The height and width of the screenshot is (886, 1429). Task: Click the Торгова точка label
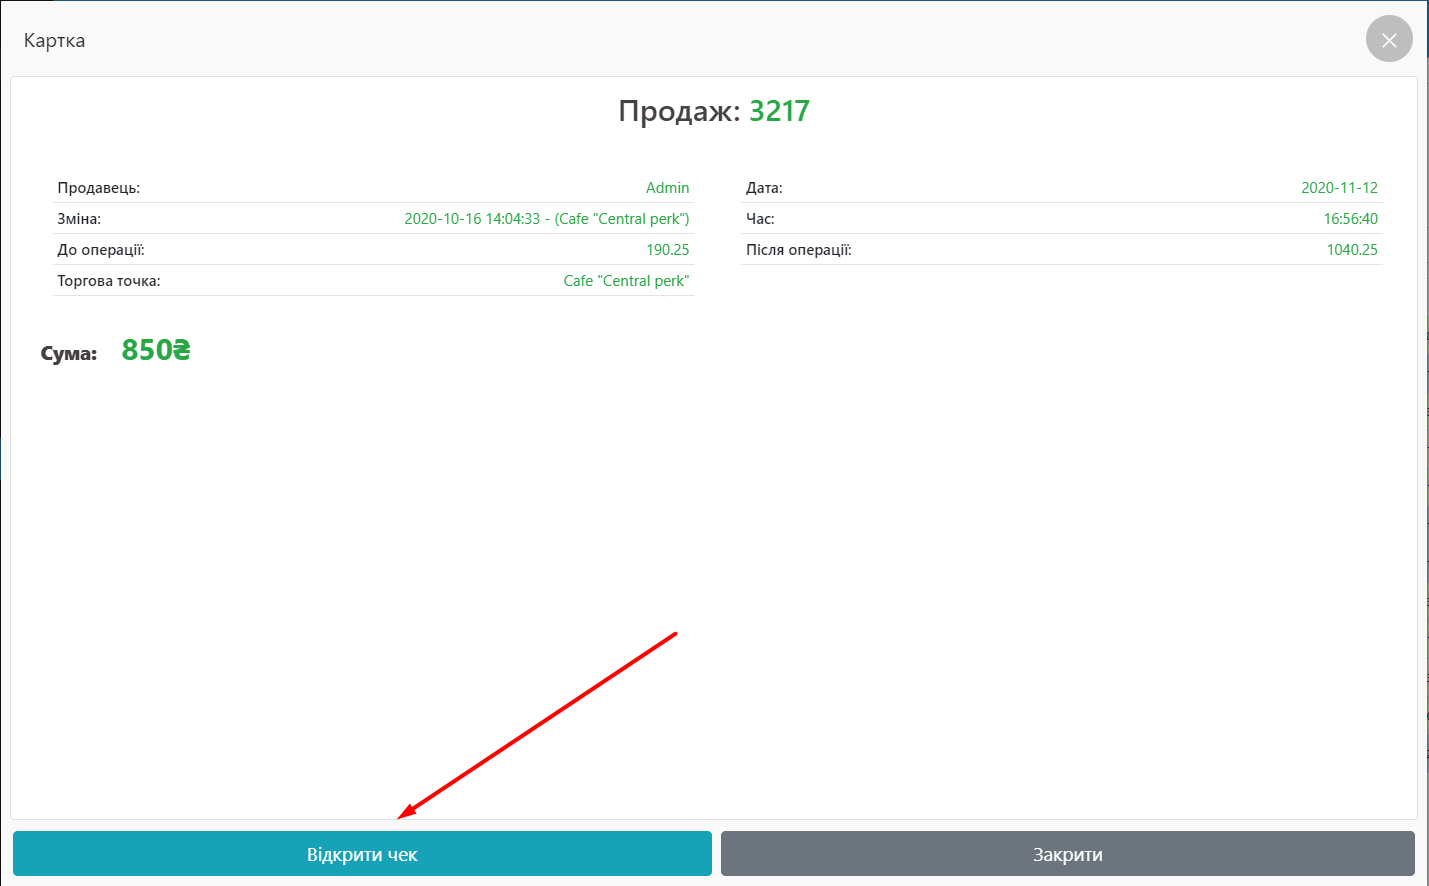[108, 281]
